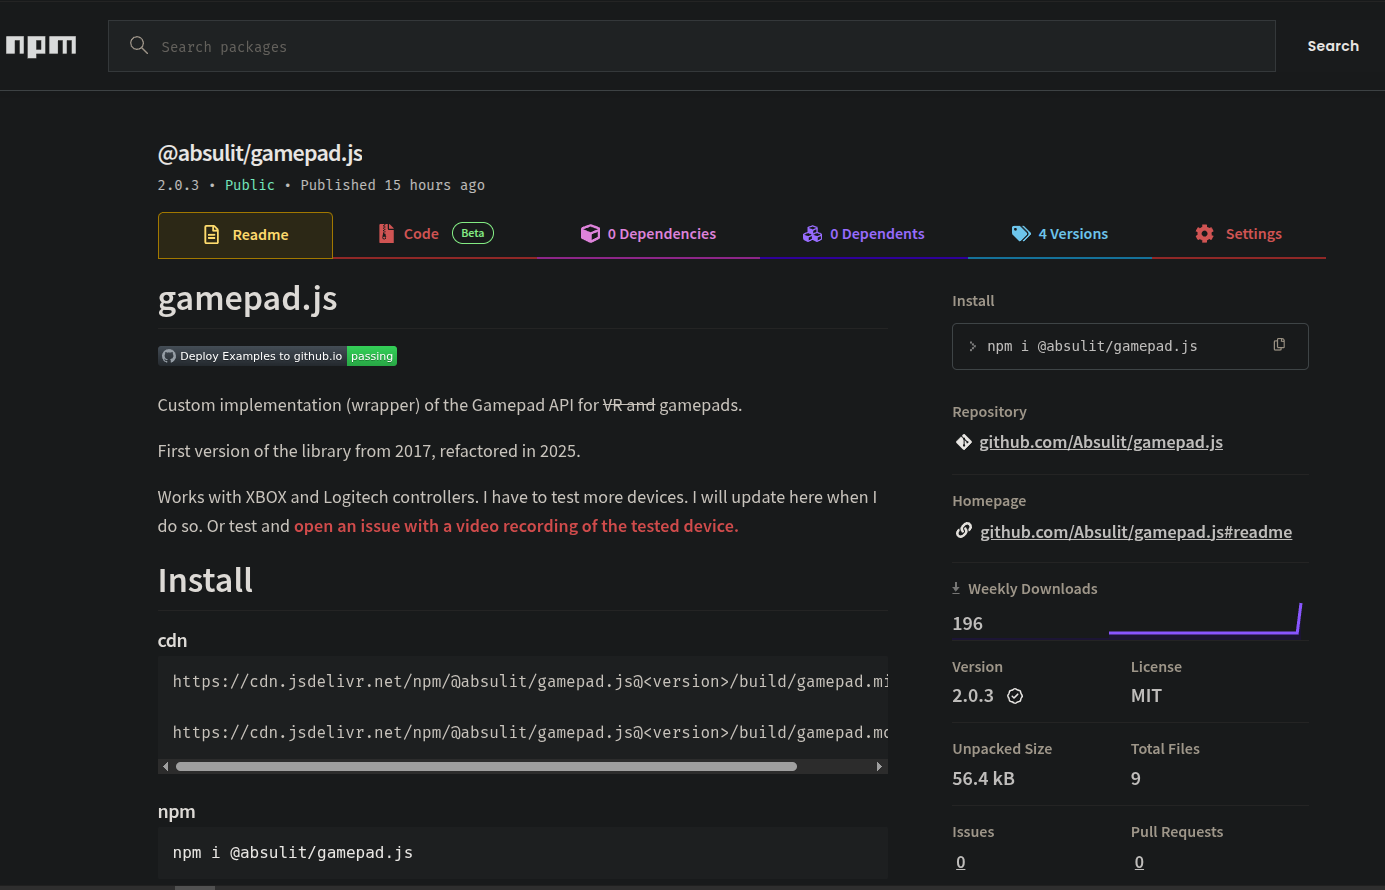Open the github.com/Absulit/gamepad.js repository link

click(1101, 442)
